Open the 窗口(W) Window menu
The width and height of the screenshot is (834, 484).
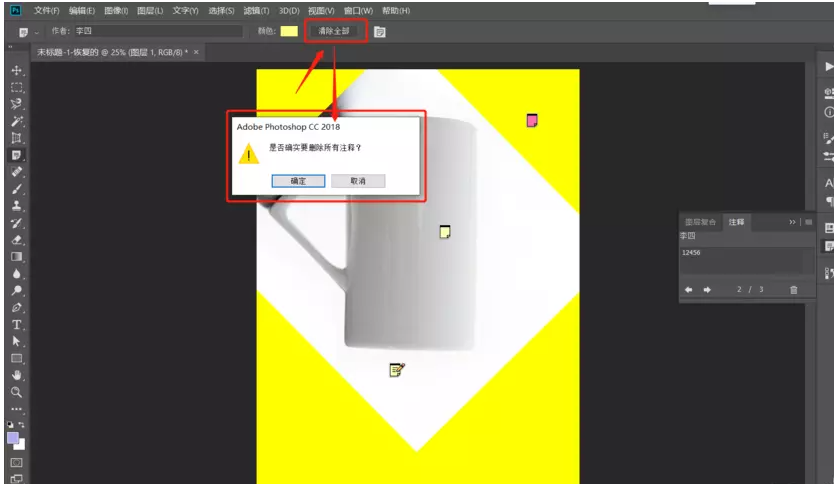click(358, 11)
